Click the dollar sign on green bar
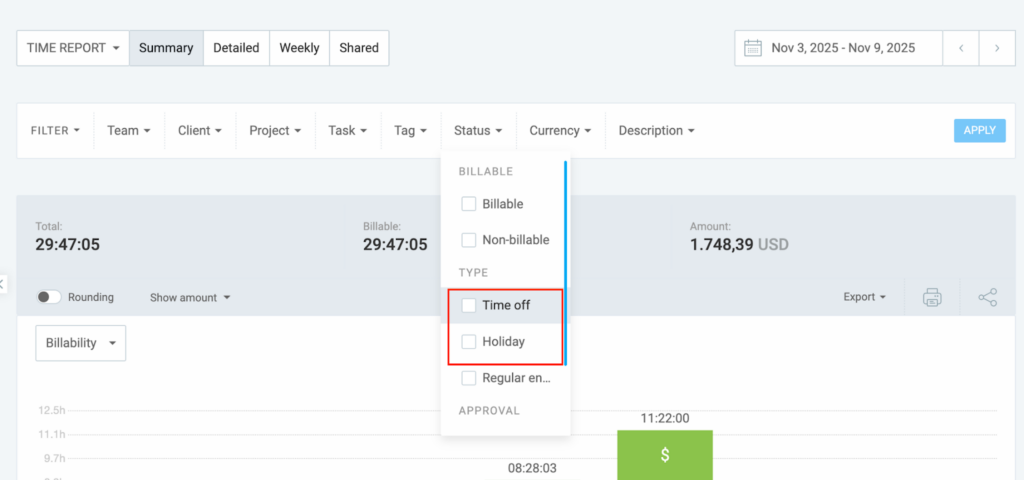 tap(665, 455)
